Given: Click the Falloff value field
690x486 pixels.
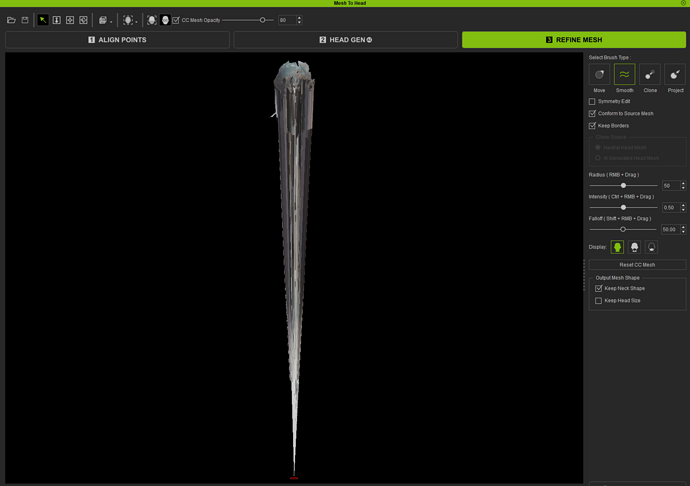Looking at the screenshot, I should (671, 229).
